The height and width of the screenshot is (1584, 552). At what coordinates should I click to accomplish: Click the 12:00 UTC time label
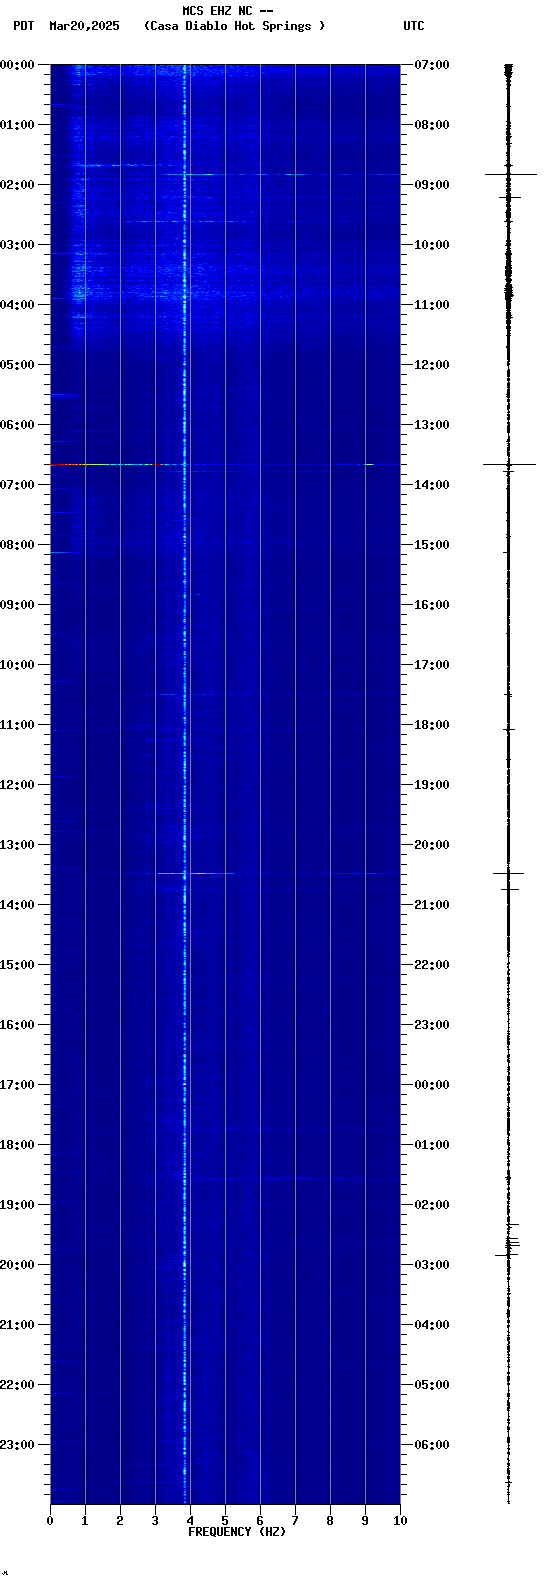click(431, 364)
